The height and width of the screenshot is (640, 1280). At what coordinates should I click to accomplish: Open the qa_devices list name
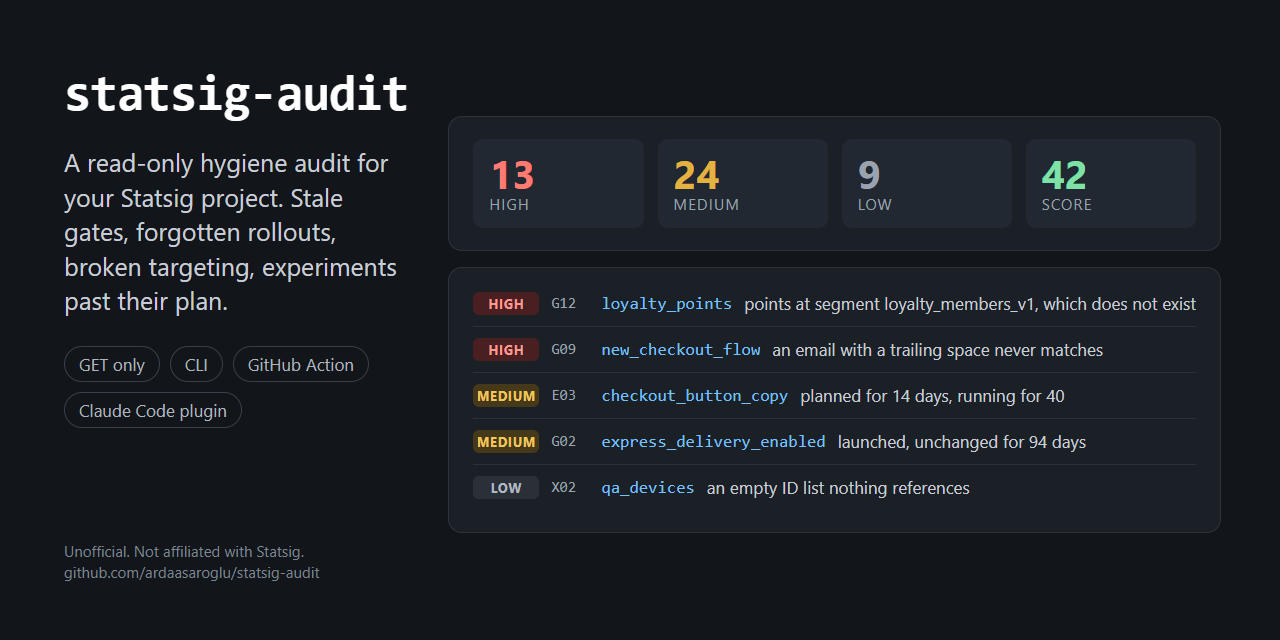648,488
